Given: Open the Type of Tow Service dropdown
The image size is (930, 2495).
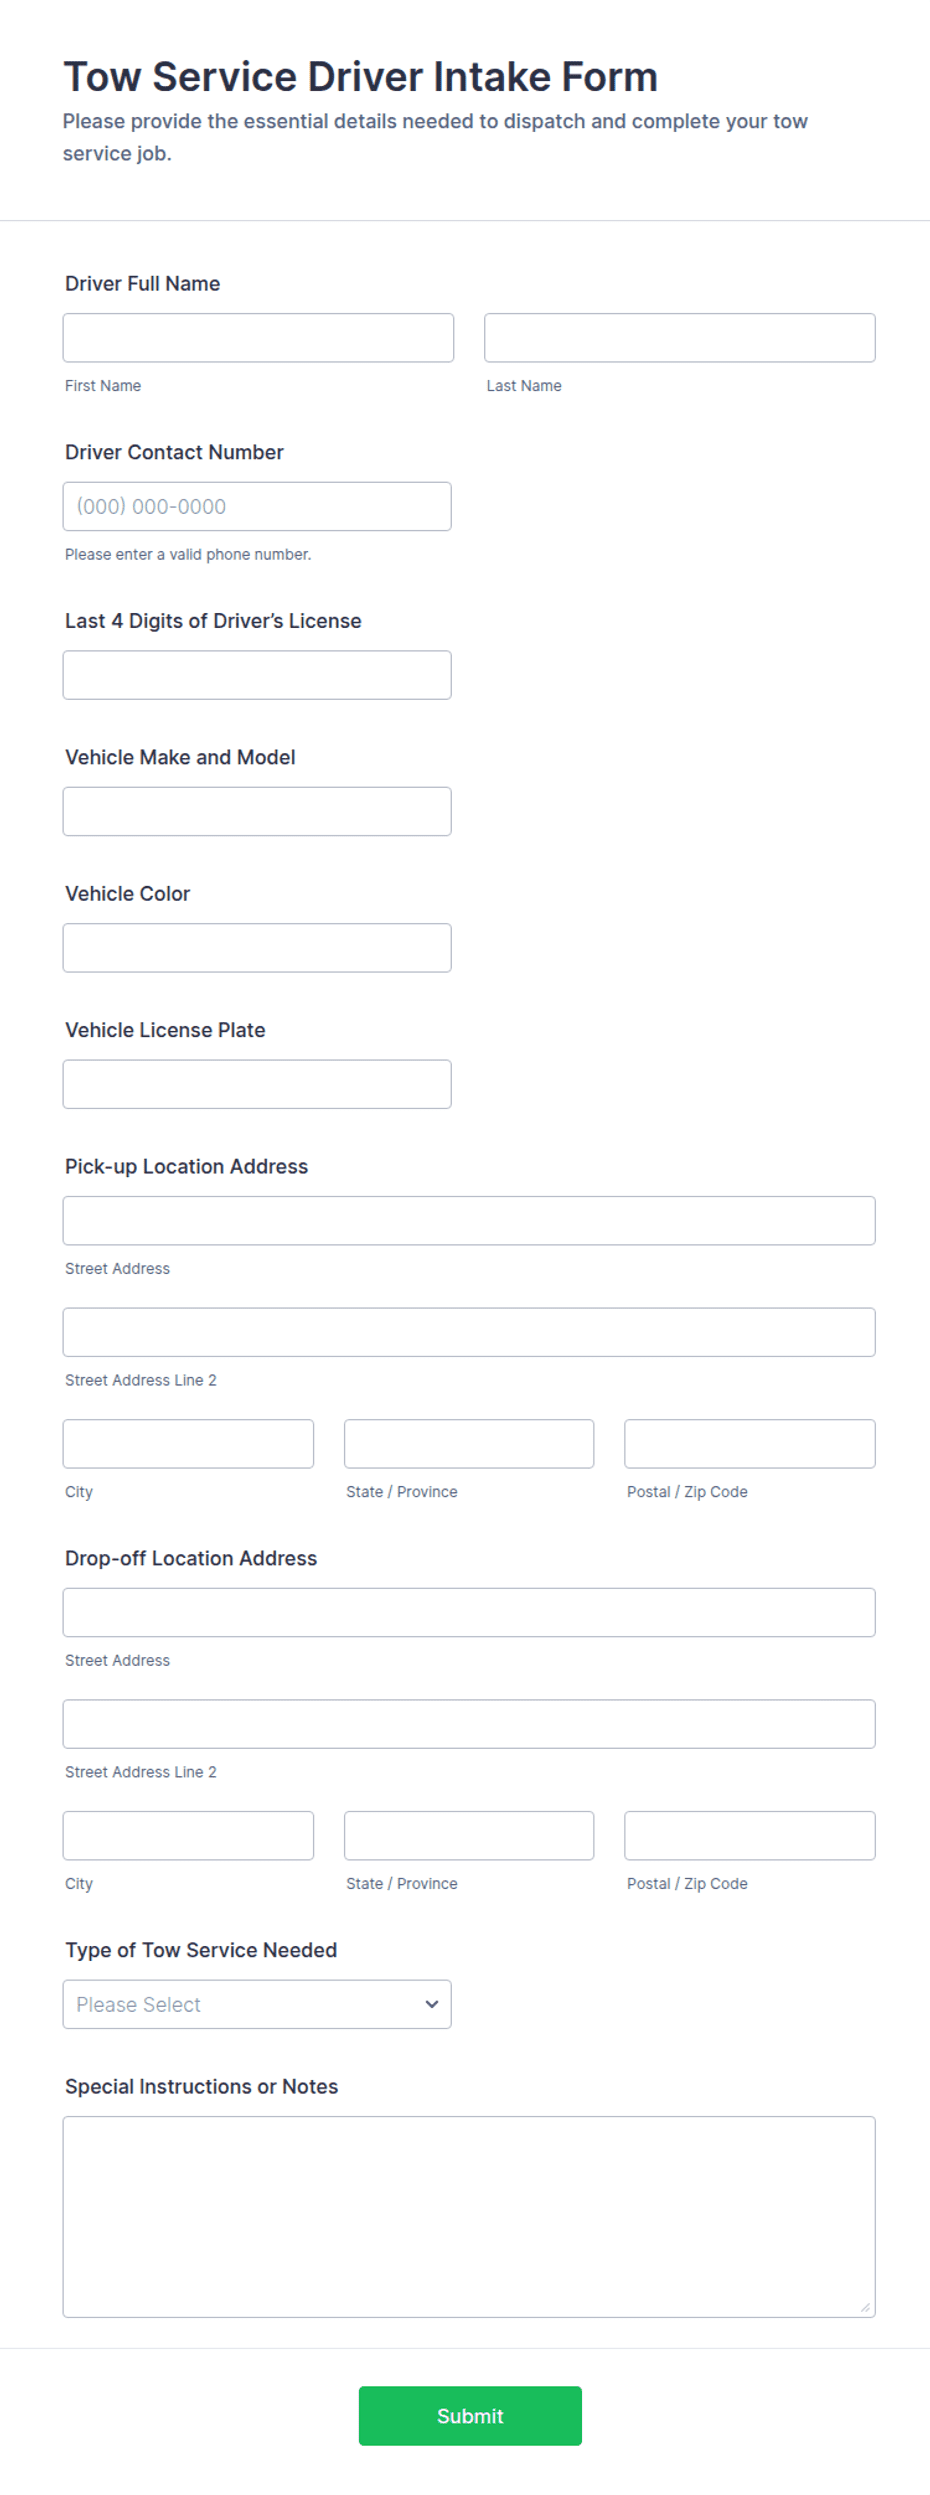Looking at the screenshot, I should pos(256,2003).
